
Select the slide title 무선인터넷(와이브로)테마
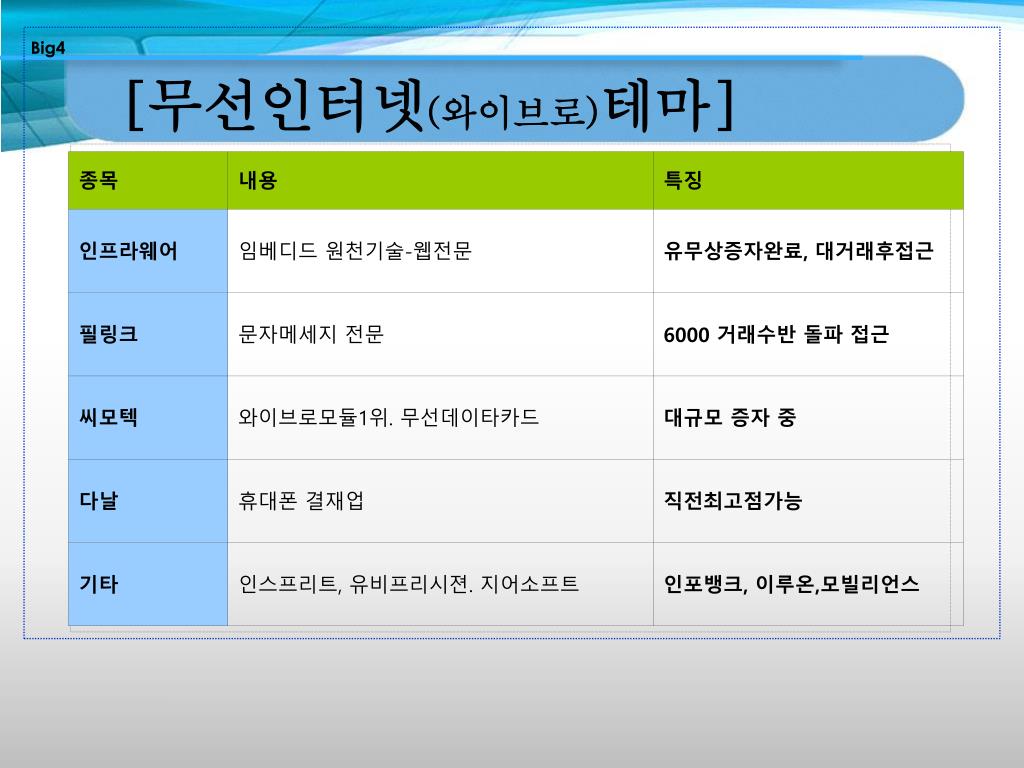[431, 105]
